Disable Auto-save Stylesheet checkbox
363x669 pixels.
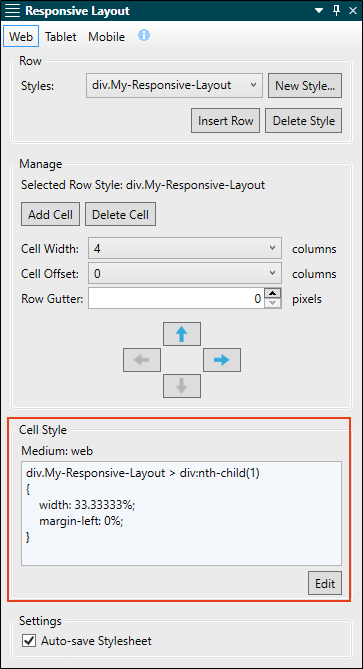(x=29, y=640)
